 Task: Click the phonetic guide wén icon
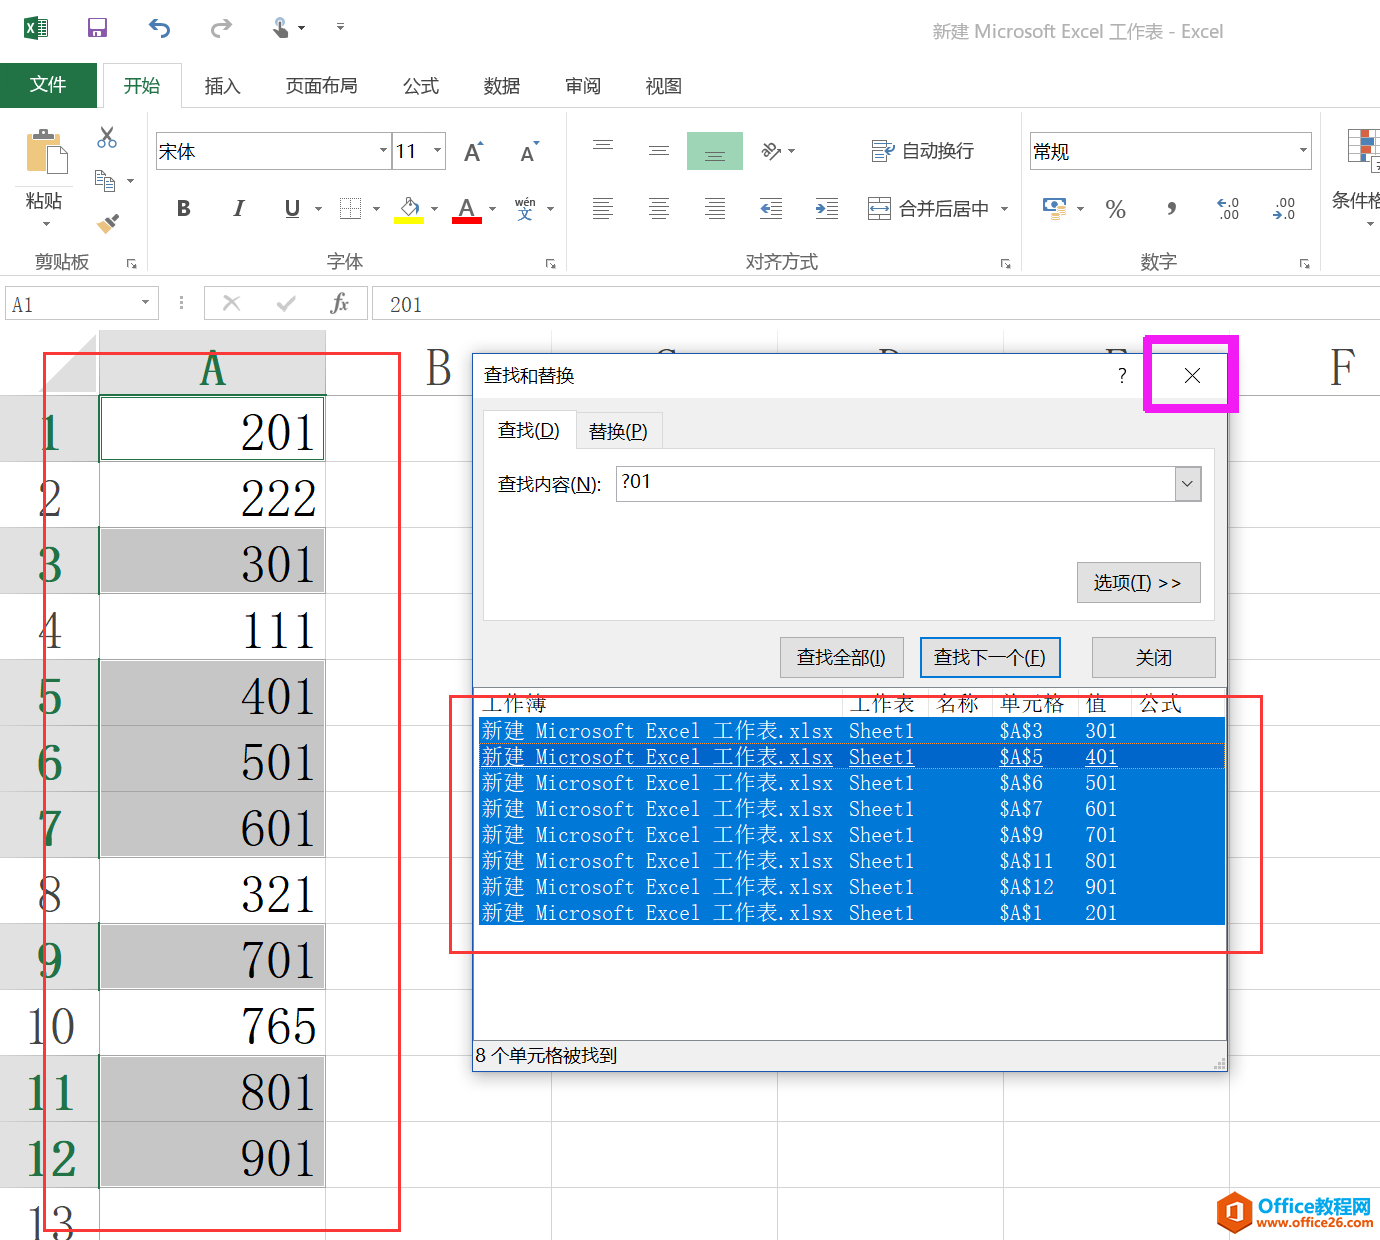coord(525,209)
